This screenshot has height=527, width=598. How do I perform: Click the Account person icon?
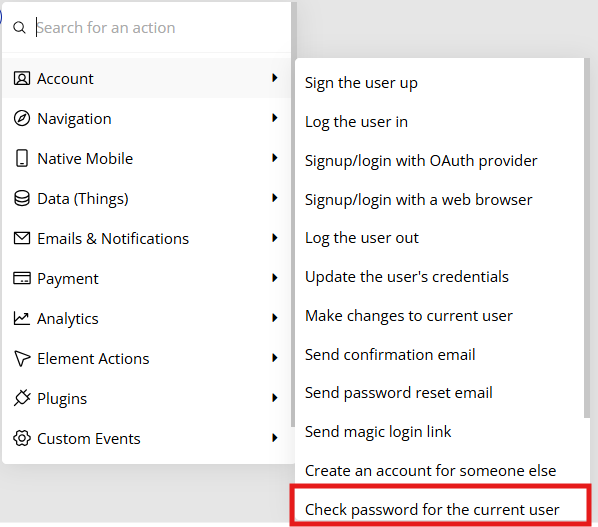22,78
